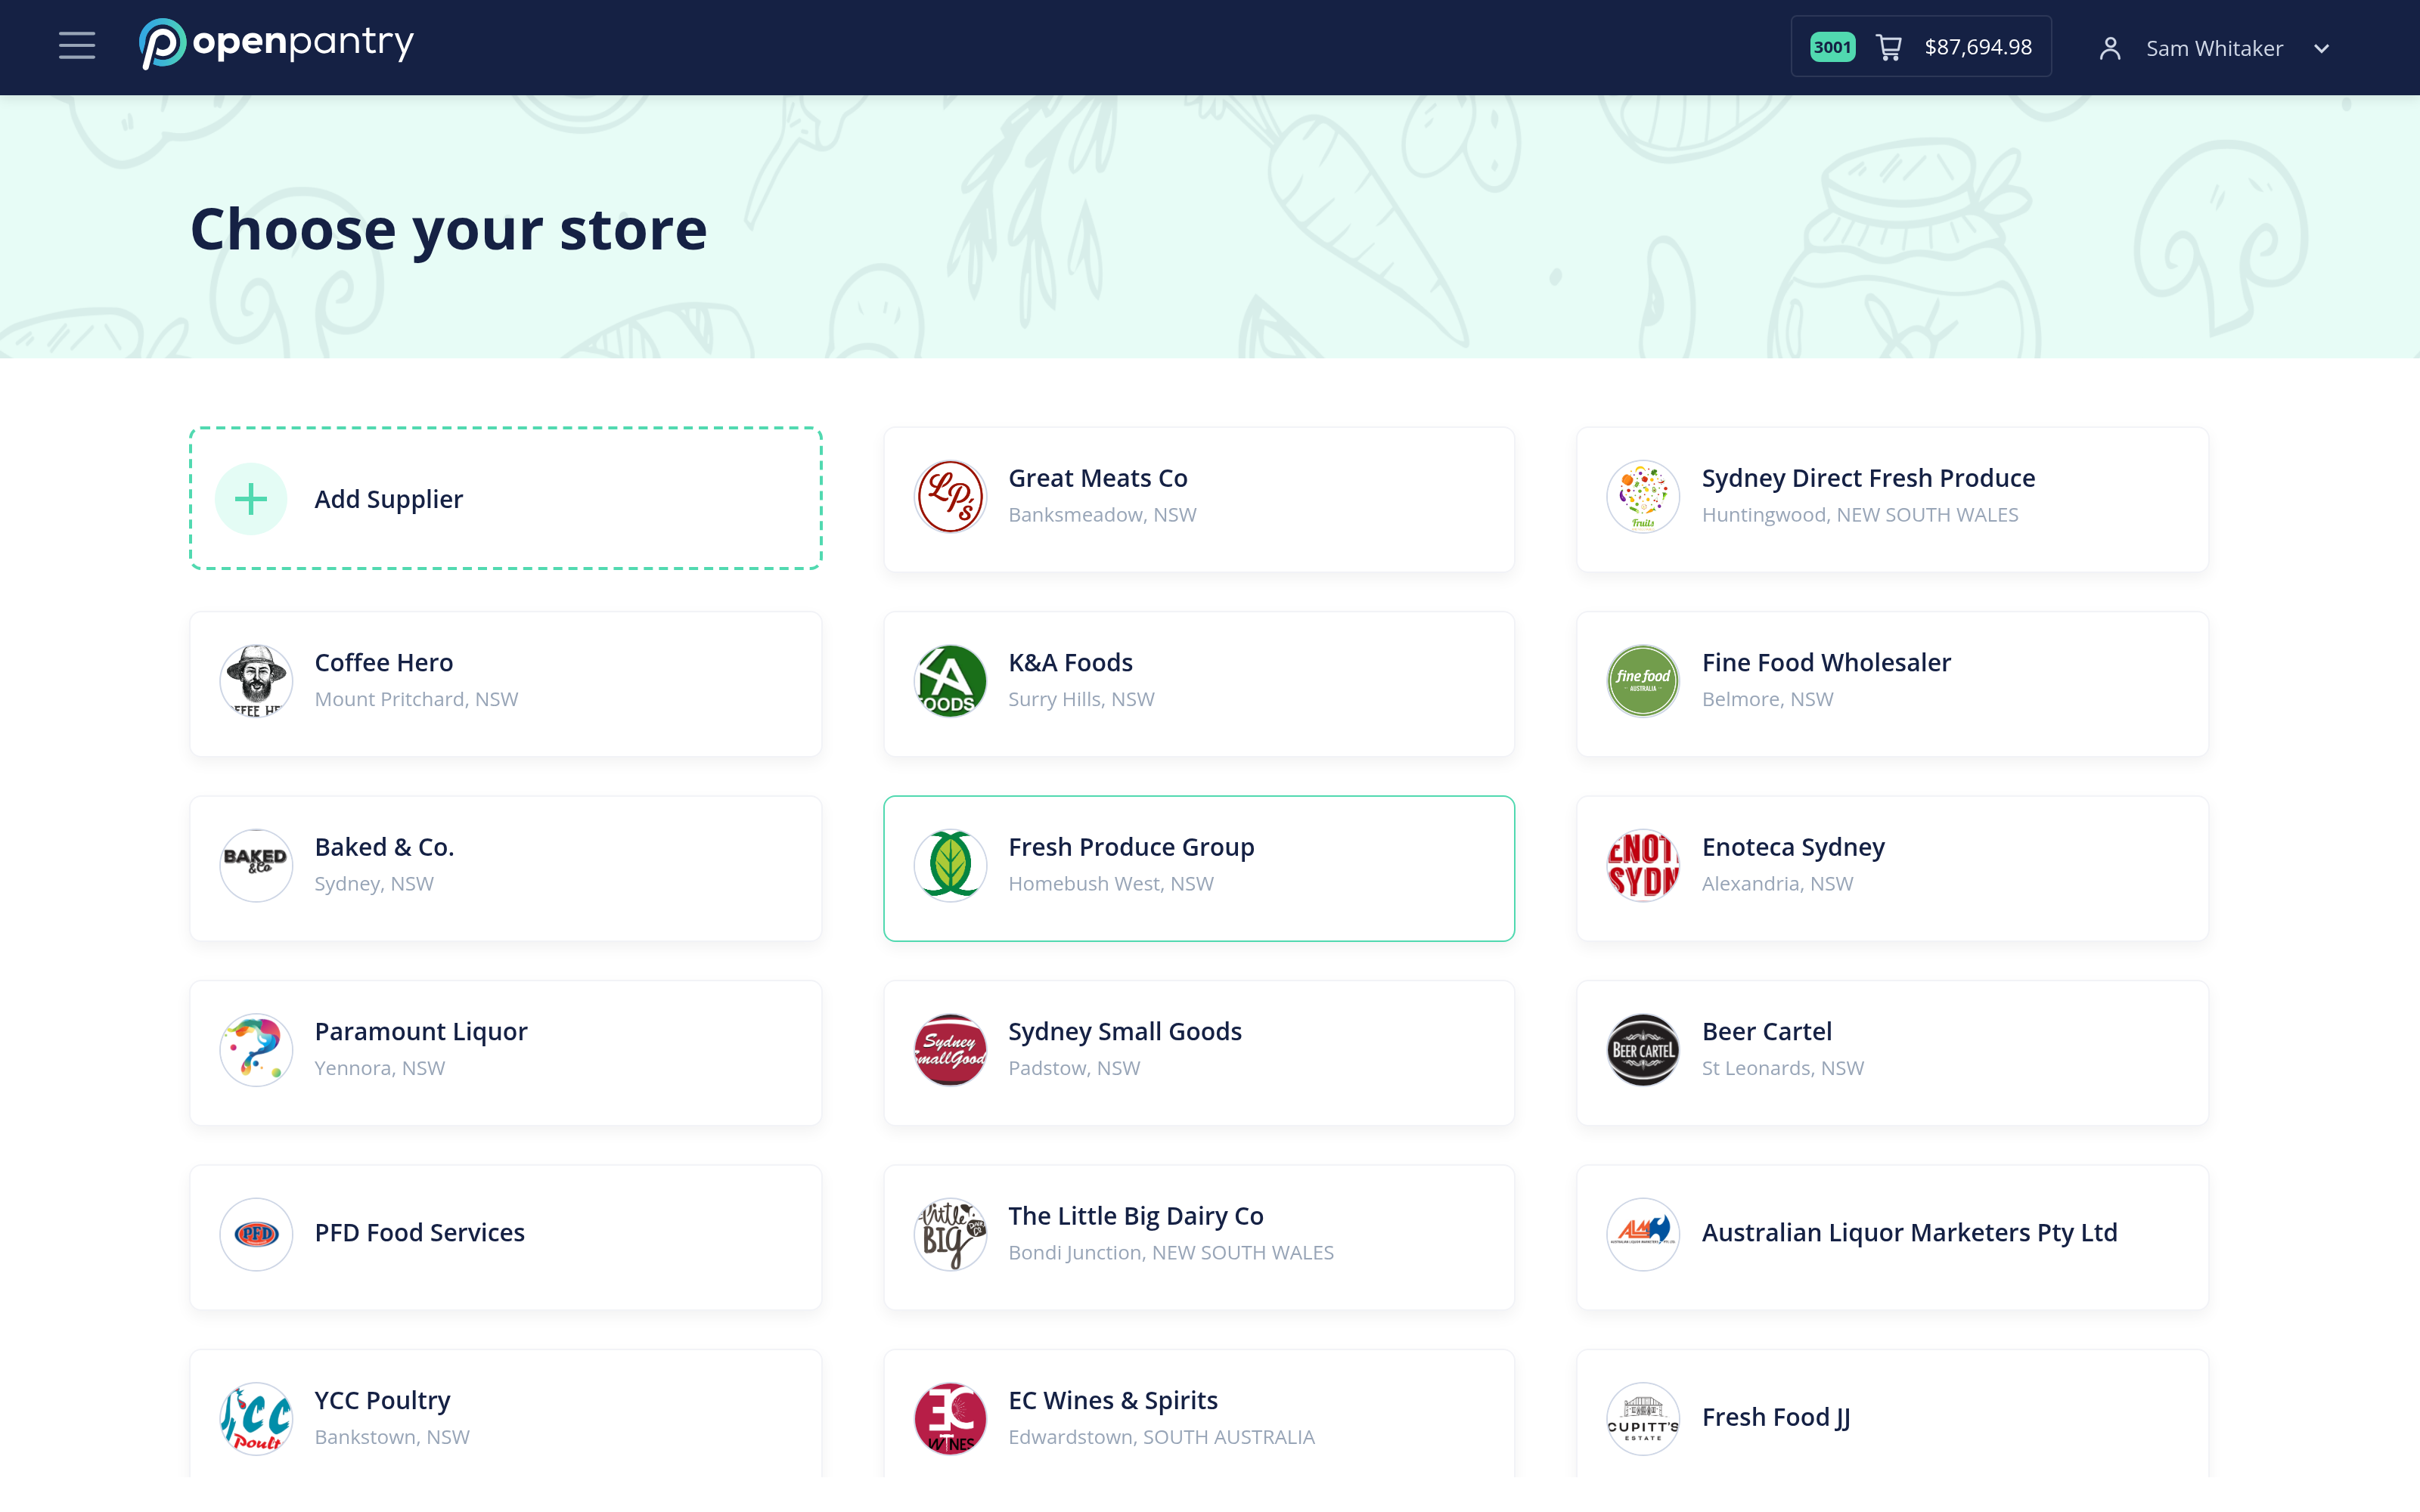Image resolution: width=2420 pixels, height=1512 pixels.
Task: Click the Enoteca Sydney logo
Action: pos(1643,865)
